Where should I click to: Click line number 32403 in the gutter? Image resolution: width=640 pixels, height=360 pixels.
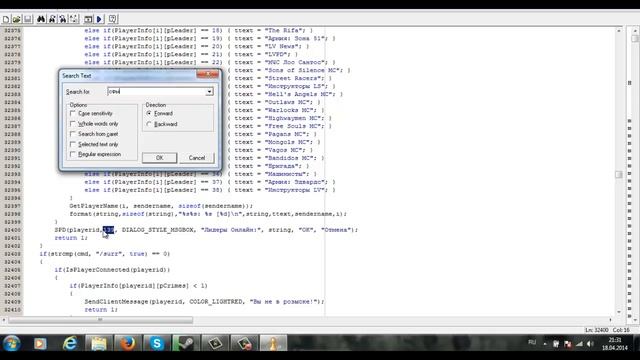12,254
